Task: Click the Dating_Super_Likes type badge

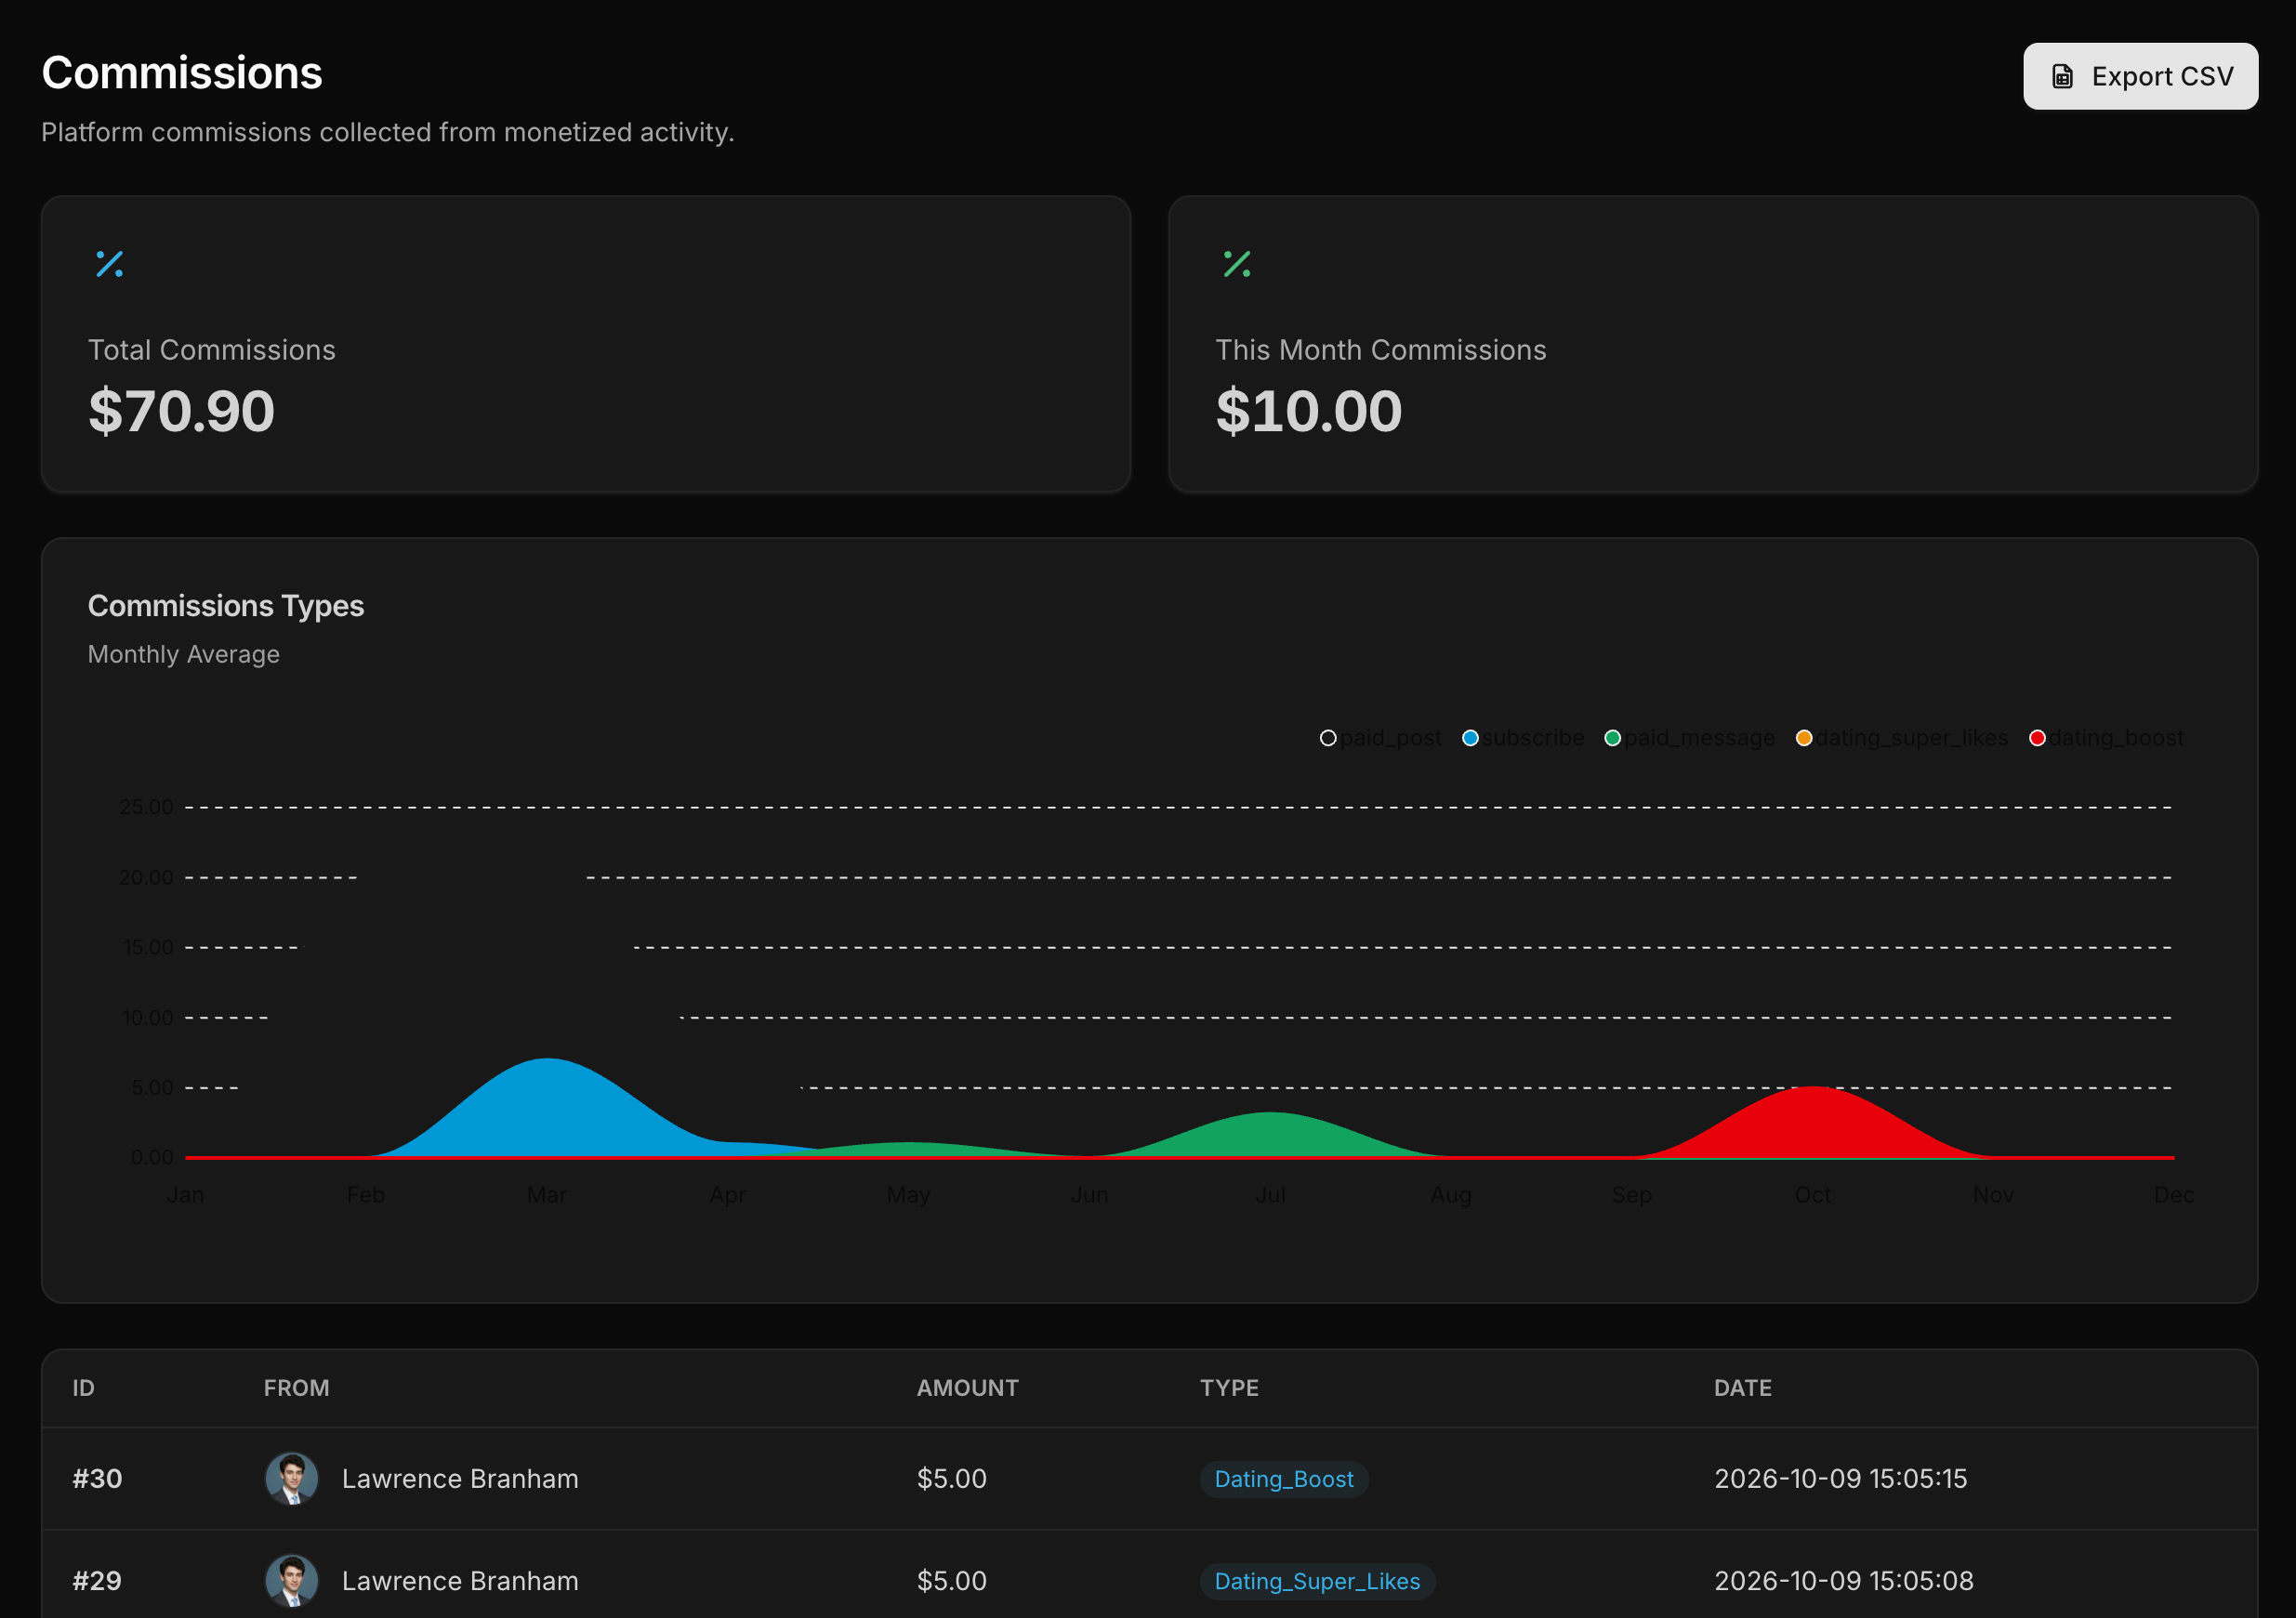Action: 1317,1581
